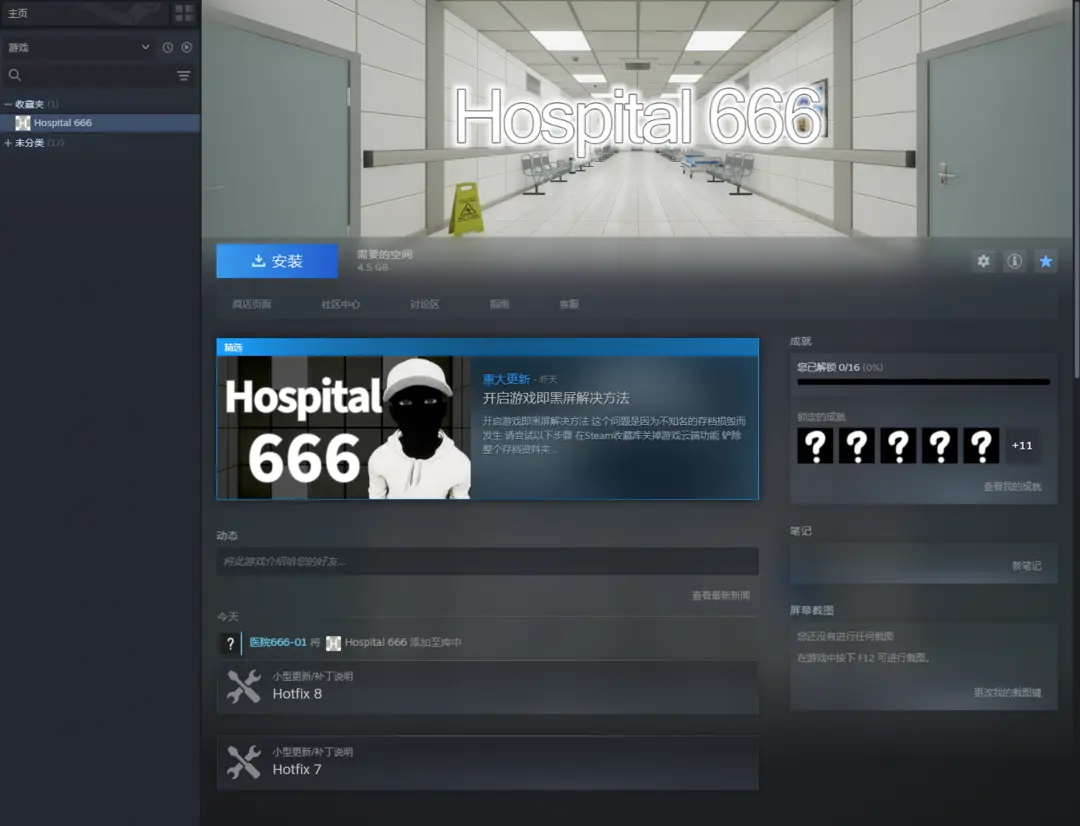The image size is (1080, 826).
Task: Click the activity status input field
Action: click(488, 561)
